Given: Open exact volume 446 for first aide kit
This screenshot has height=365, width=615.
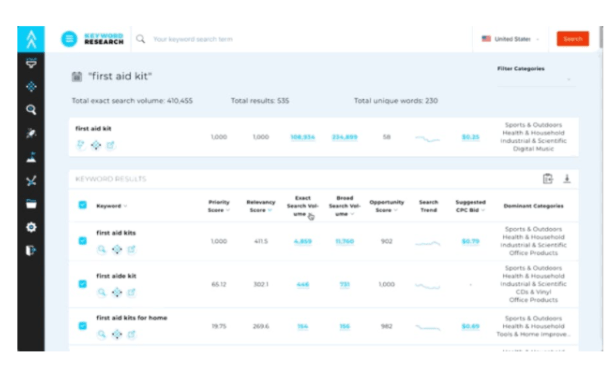Looking at the screenshot, I should [302, 284].
